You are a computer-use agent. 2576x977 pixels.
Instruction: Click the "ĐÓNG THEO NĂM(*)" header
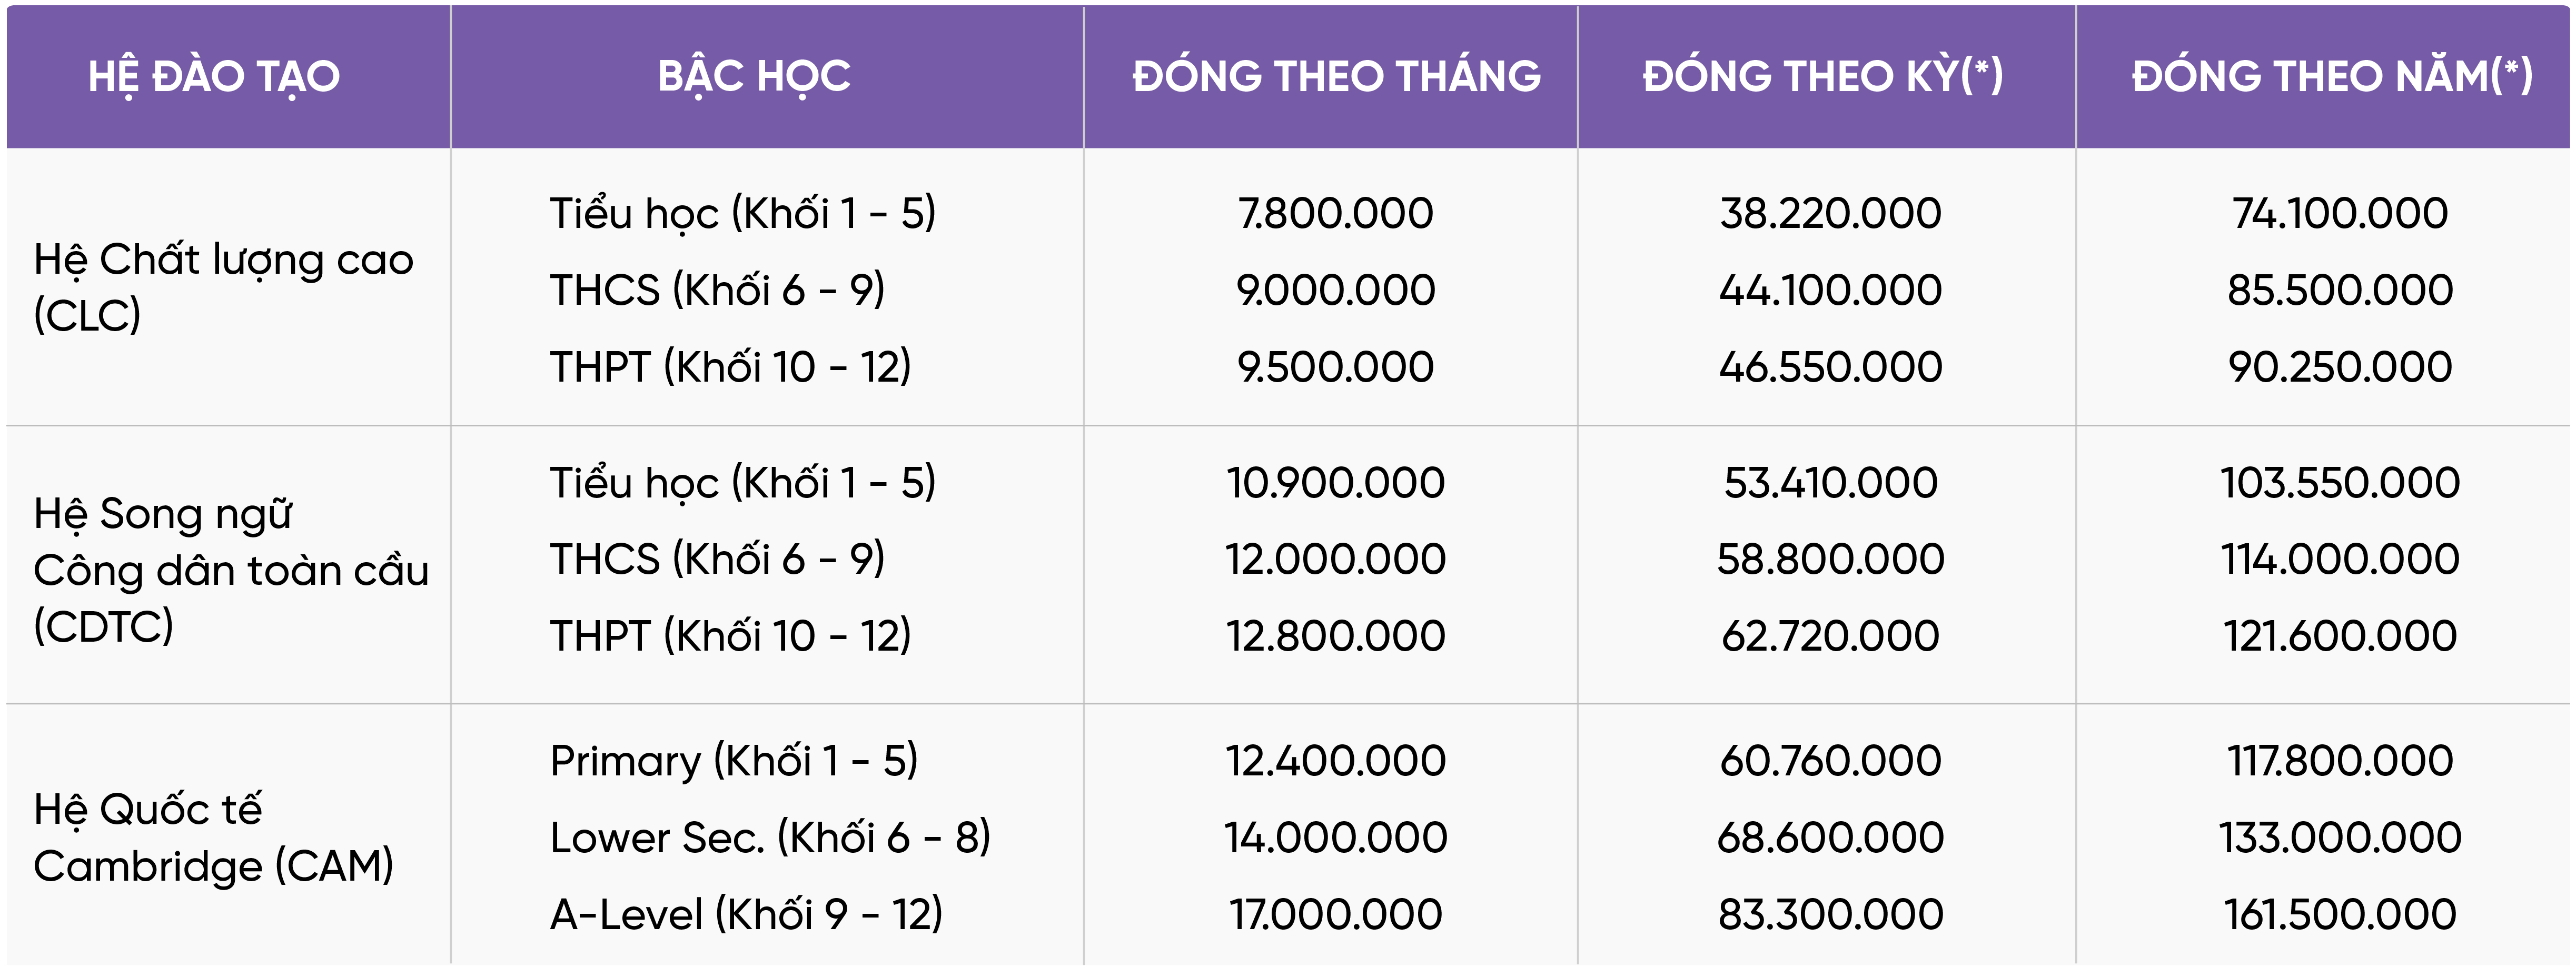[2332, 77]
